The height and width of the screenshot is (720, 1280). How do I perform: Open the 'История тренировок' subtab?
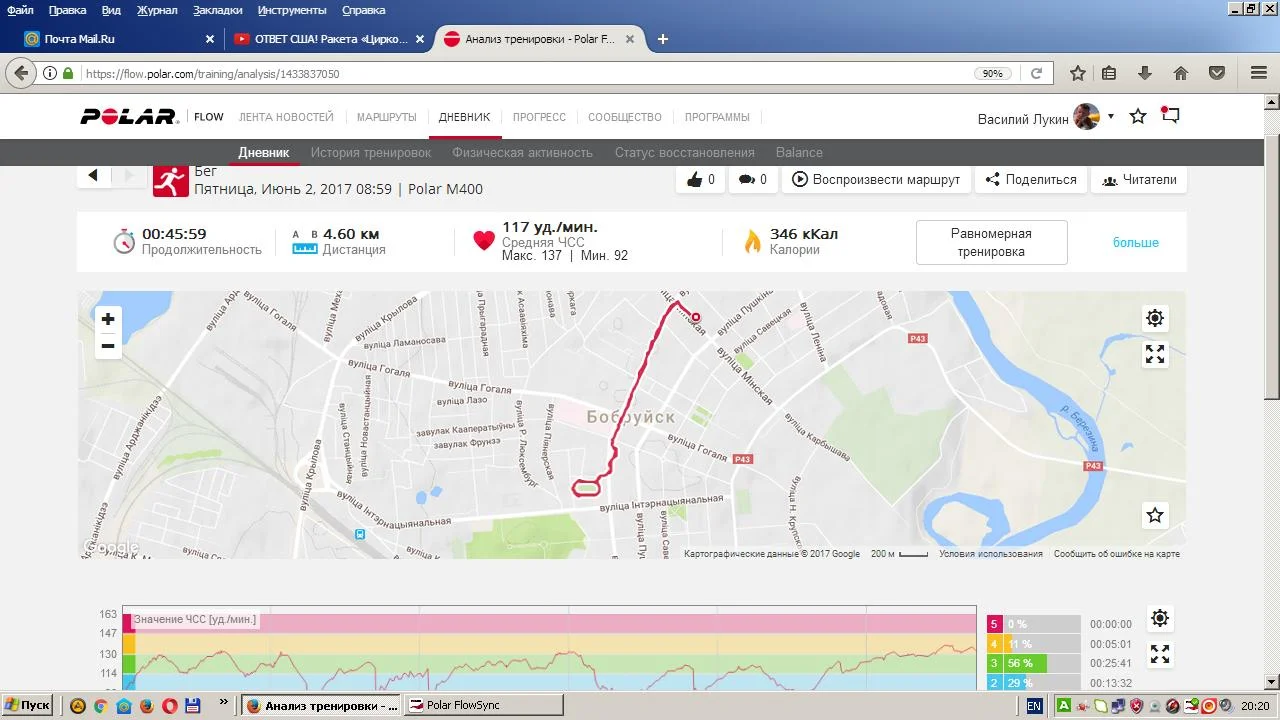click(x=370, y=153)
